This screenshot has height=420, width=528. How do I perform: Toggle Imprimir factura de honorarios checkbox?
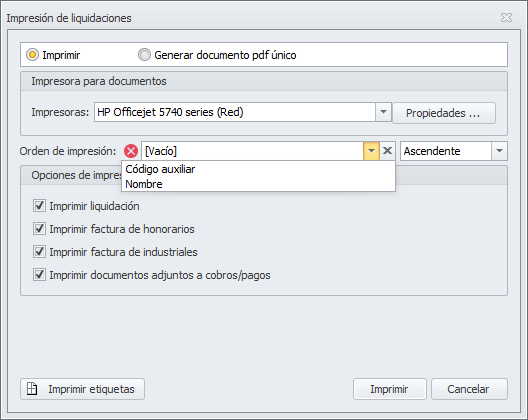(x=39, y=229)
